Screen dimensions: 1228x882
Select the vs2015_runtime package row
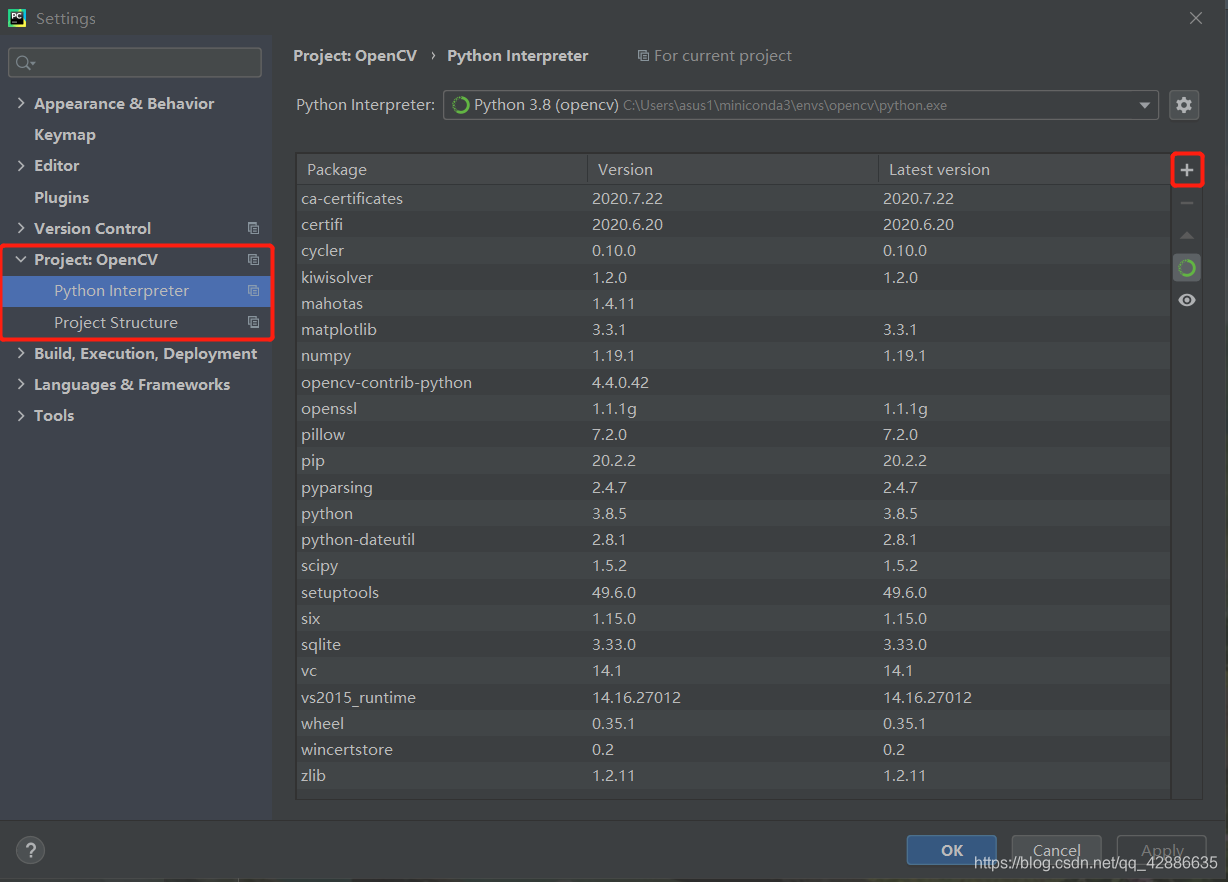733,698
